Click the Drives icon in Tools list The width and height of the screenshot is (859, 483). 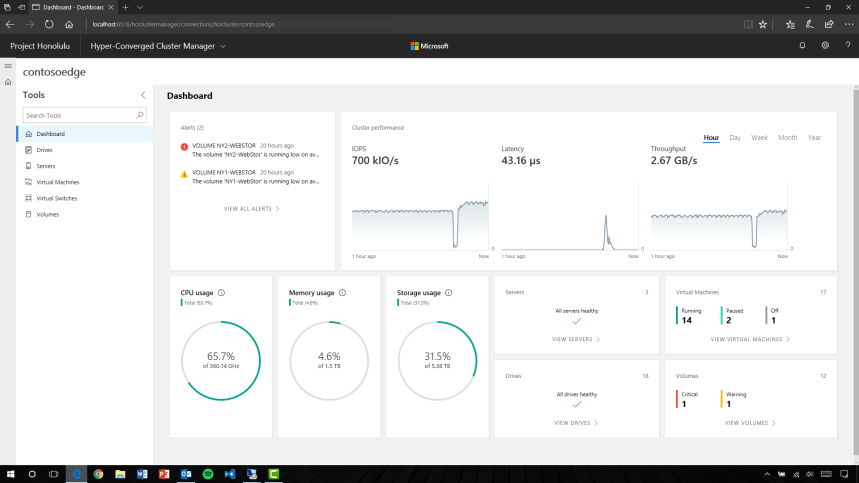[x=28, y=150]
